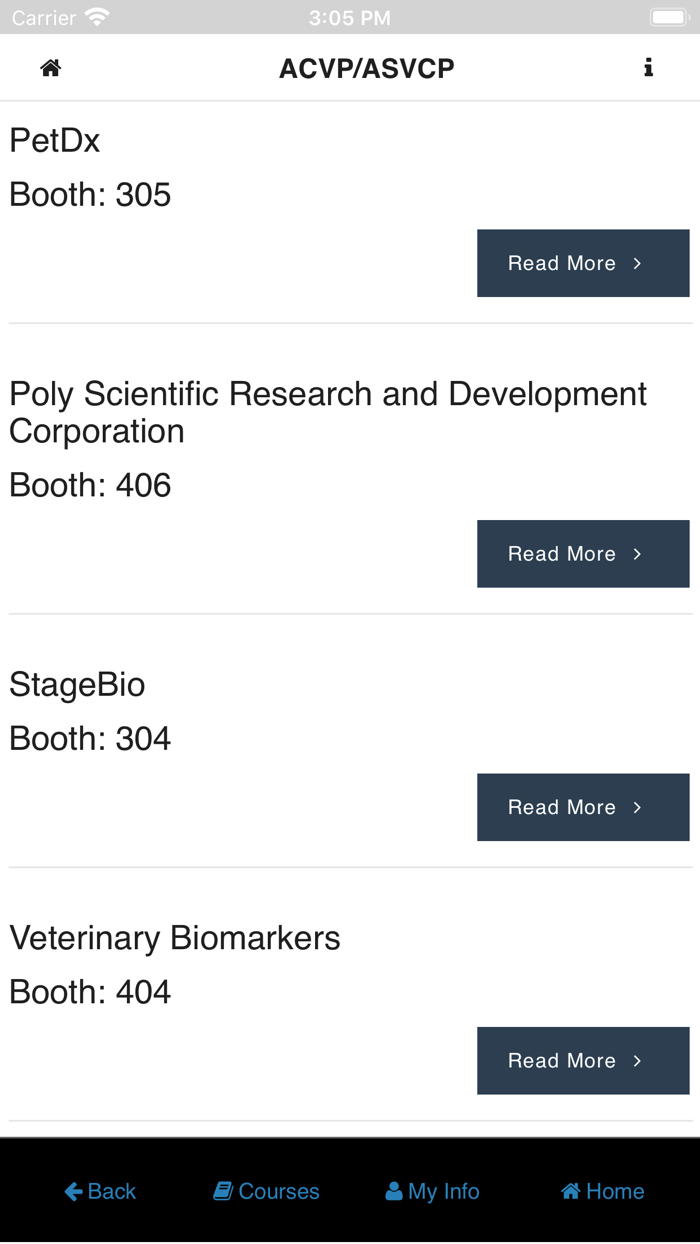Select the Courses book icon in bottom bar
Image resolution: width=700 pixels, height=1244 pixels.
point(222,1190)
